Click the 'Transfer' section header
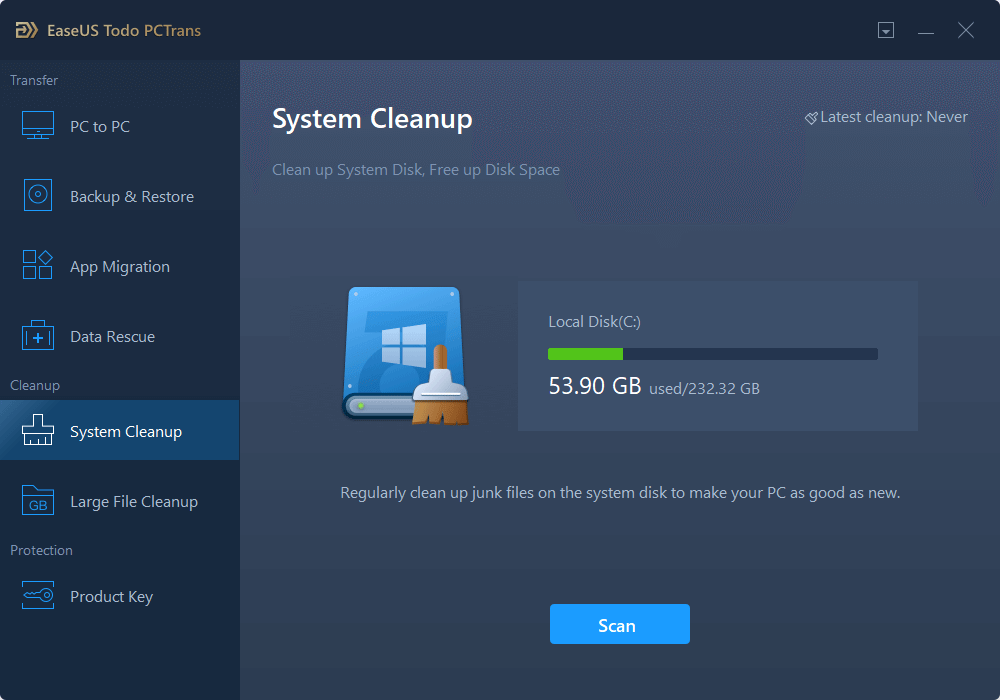 pos(34,80)
